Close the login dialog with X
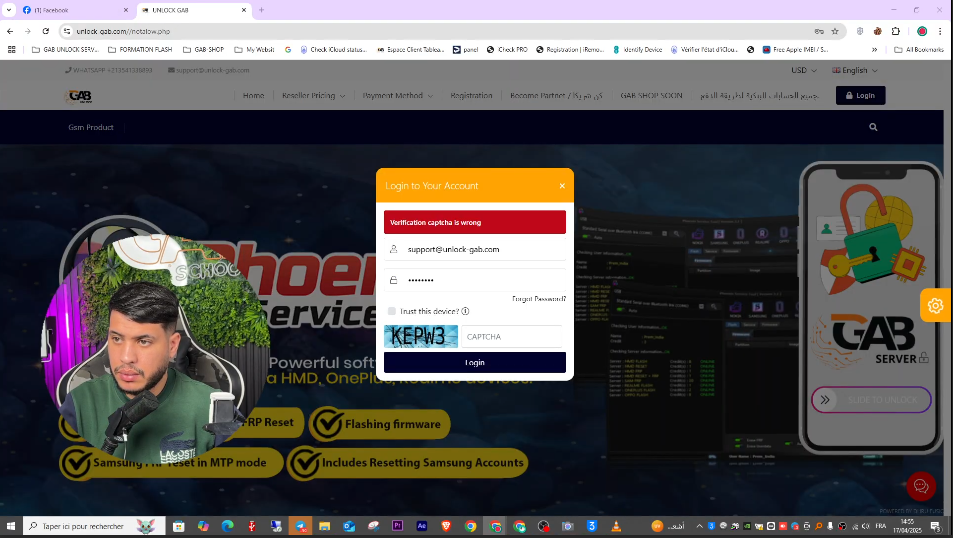 (x=562, y=185)
